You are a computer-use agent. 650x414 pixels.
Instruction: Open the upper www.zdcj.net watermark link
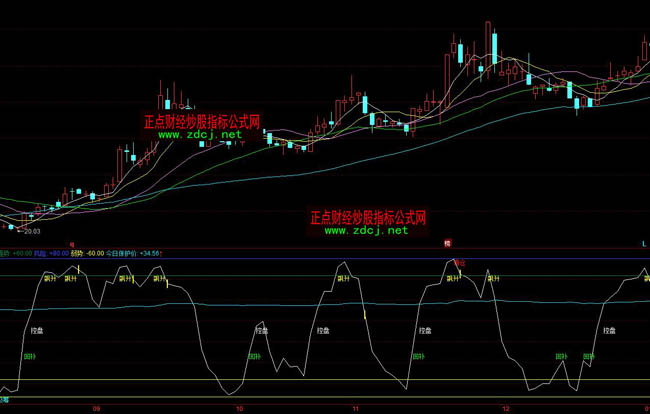coord(200,134)
